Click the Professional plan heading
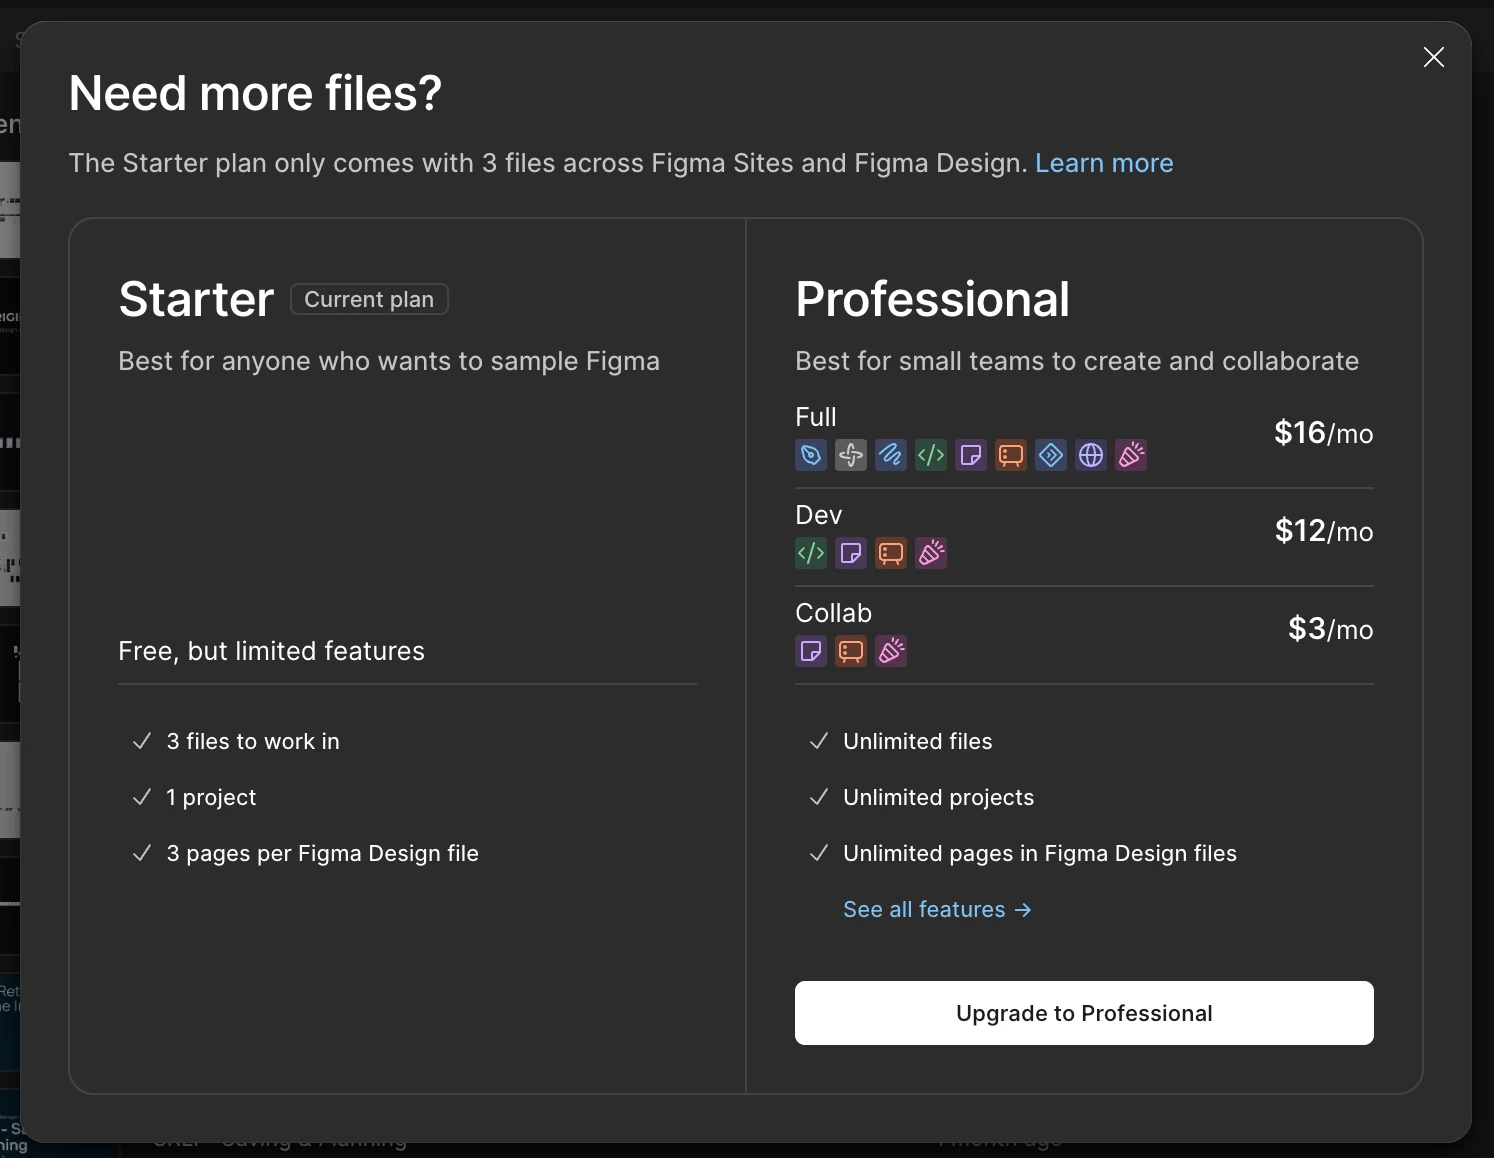 pyautogui.click(x=932, y=299)
